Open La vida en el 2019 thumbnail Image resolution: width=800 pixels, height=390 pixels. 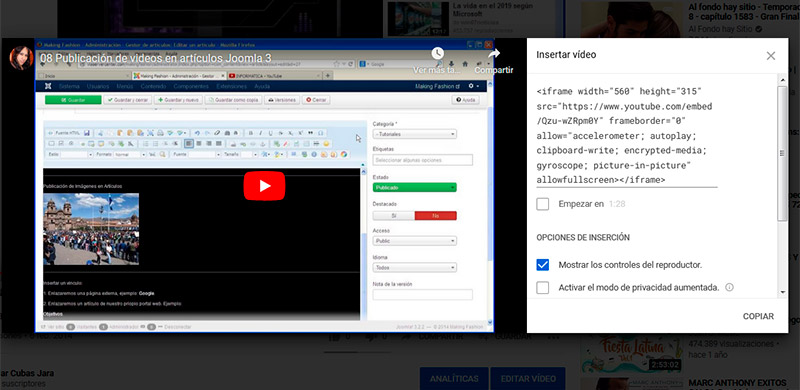point(417,19)
